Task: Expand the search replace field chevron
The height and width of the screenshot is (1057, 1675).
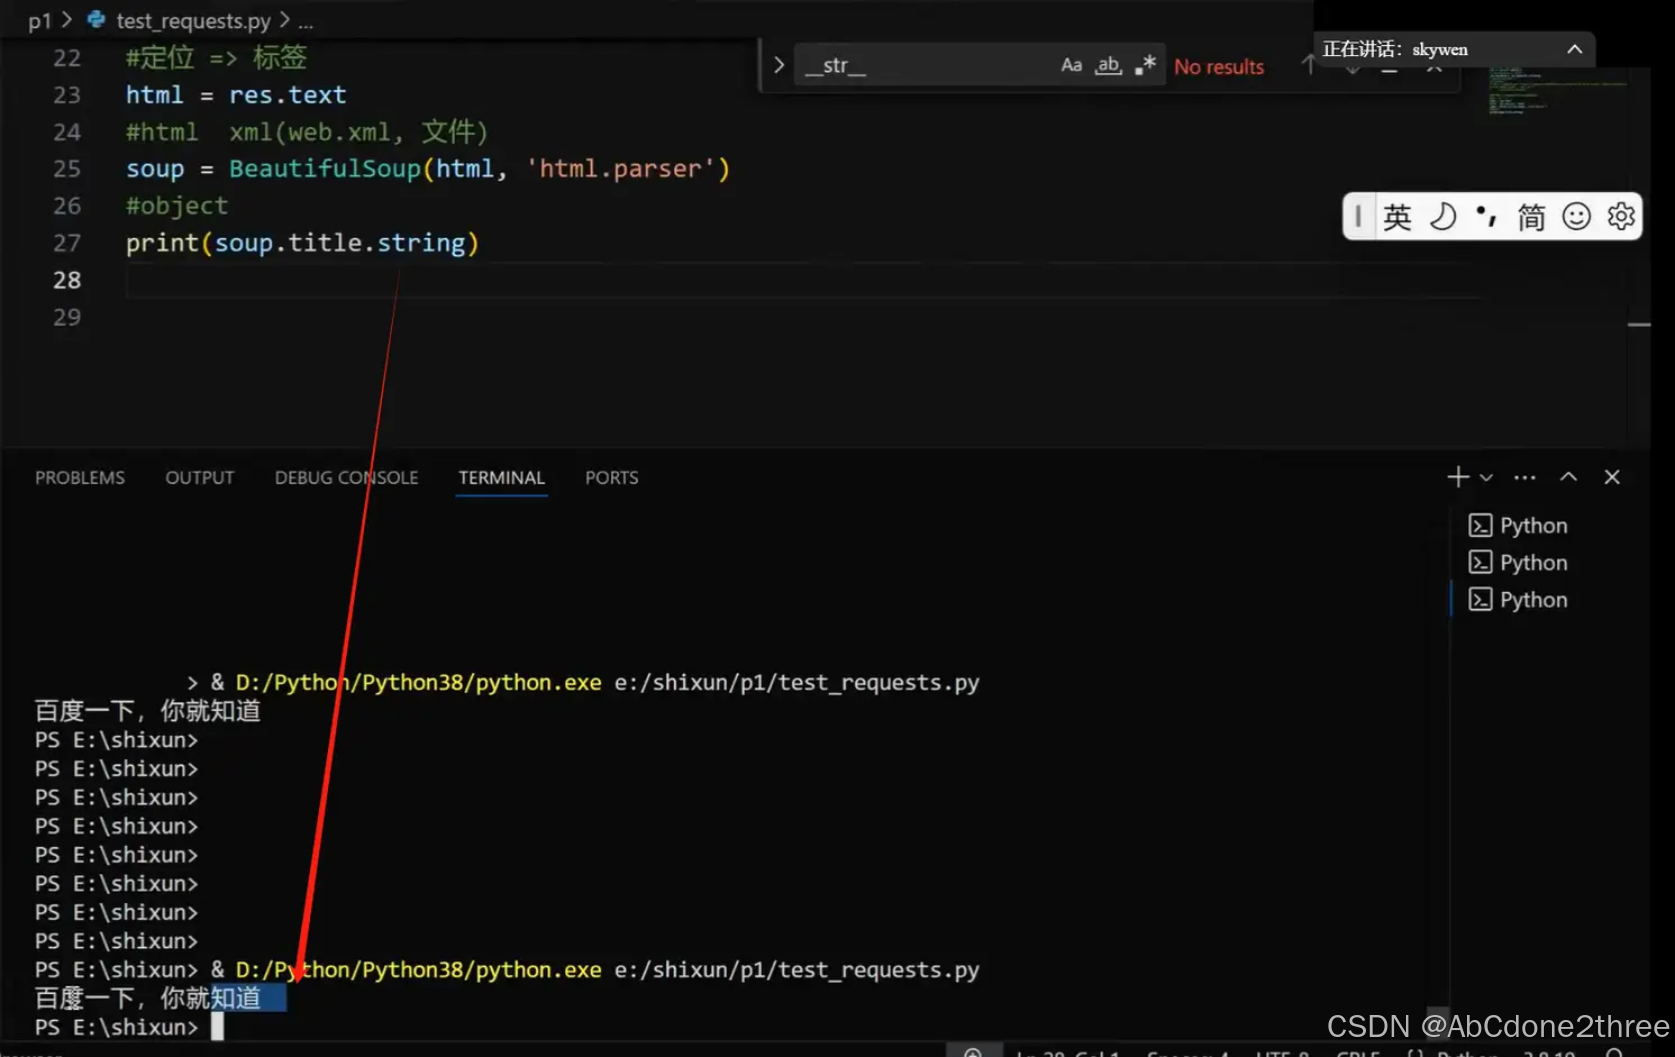Action: coord(779,64)
